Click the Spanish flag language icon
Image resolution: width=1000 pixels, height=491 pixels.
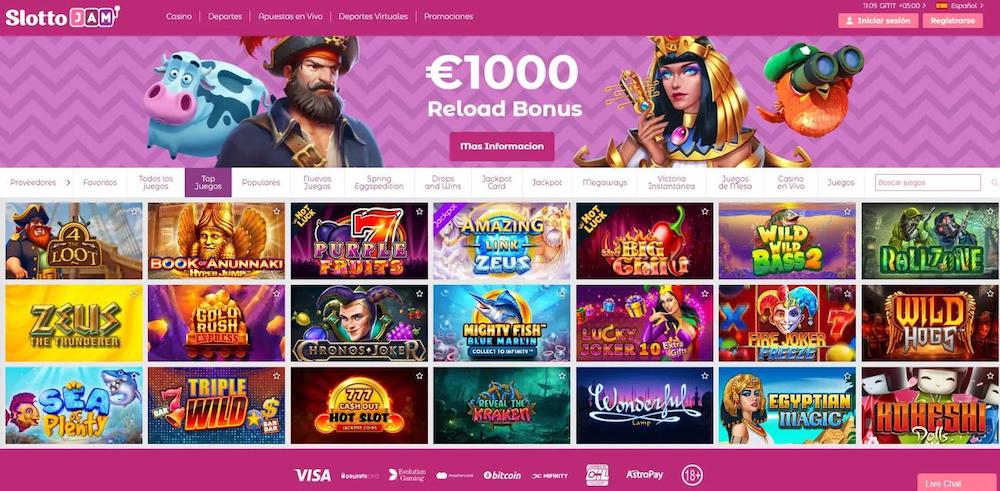click(941, 5)
